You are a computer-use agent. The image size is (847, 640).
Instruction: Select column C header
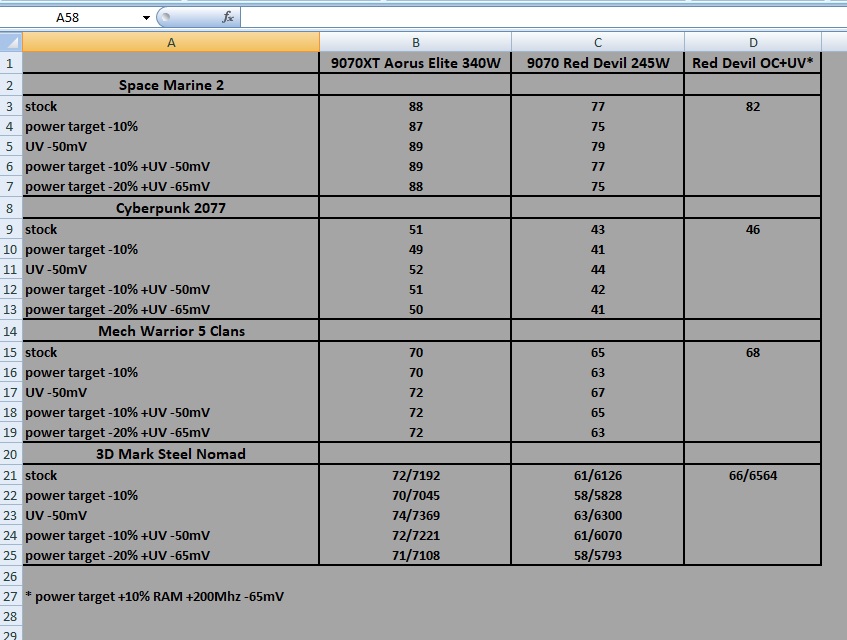pyautogui.click(x=597, y=43)
